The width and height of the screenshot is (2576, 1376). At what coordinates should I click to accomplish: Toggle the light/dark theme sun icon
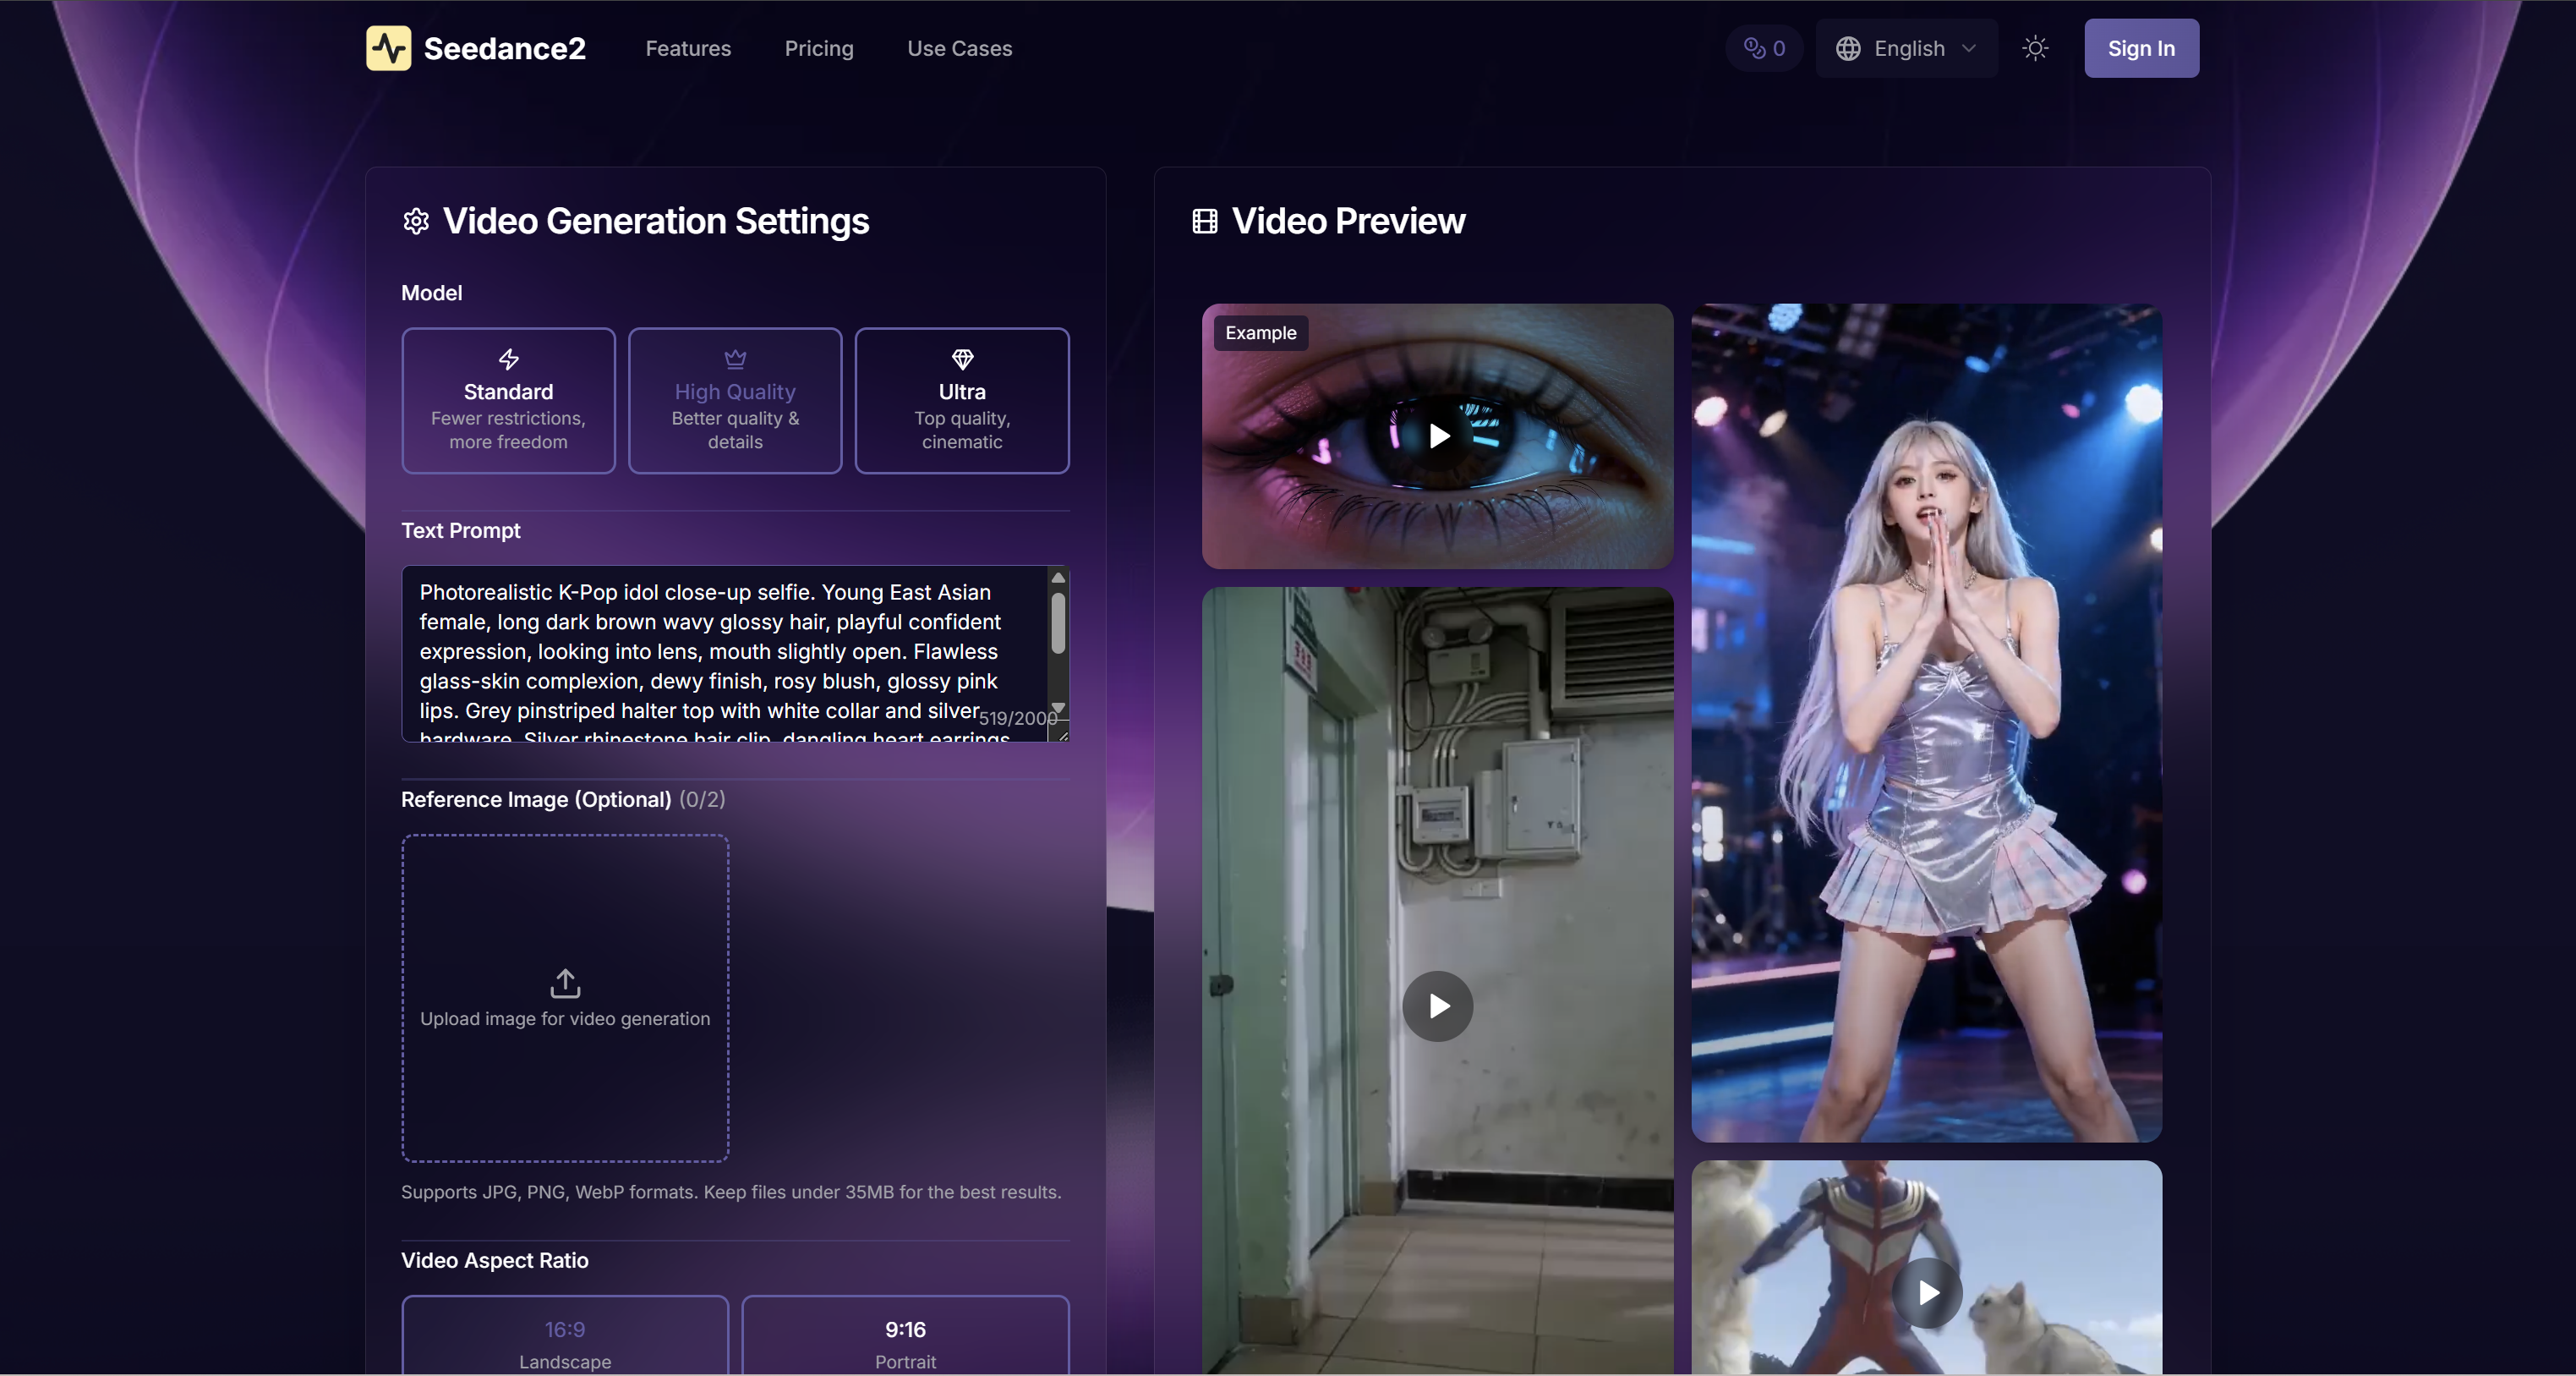point(2035,48)
